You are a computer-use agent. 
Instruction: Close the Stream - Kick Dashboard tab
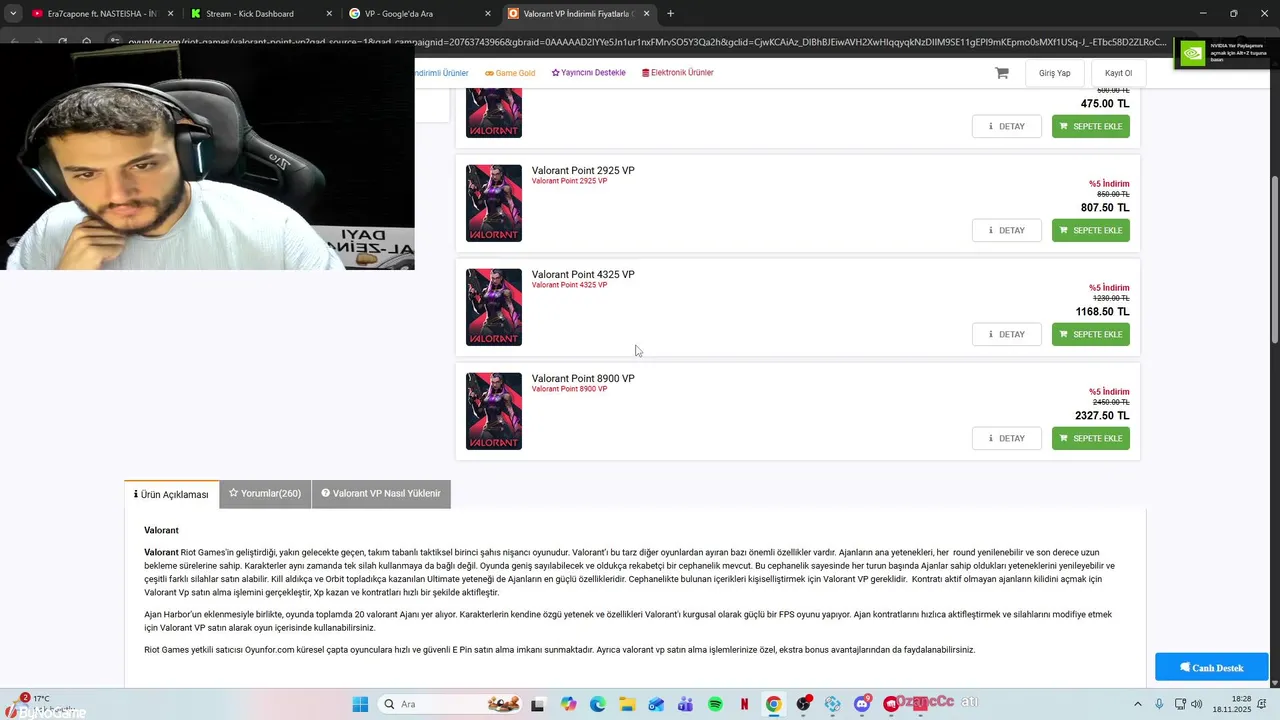pyautogui.click(x=329, y=13)
